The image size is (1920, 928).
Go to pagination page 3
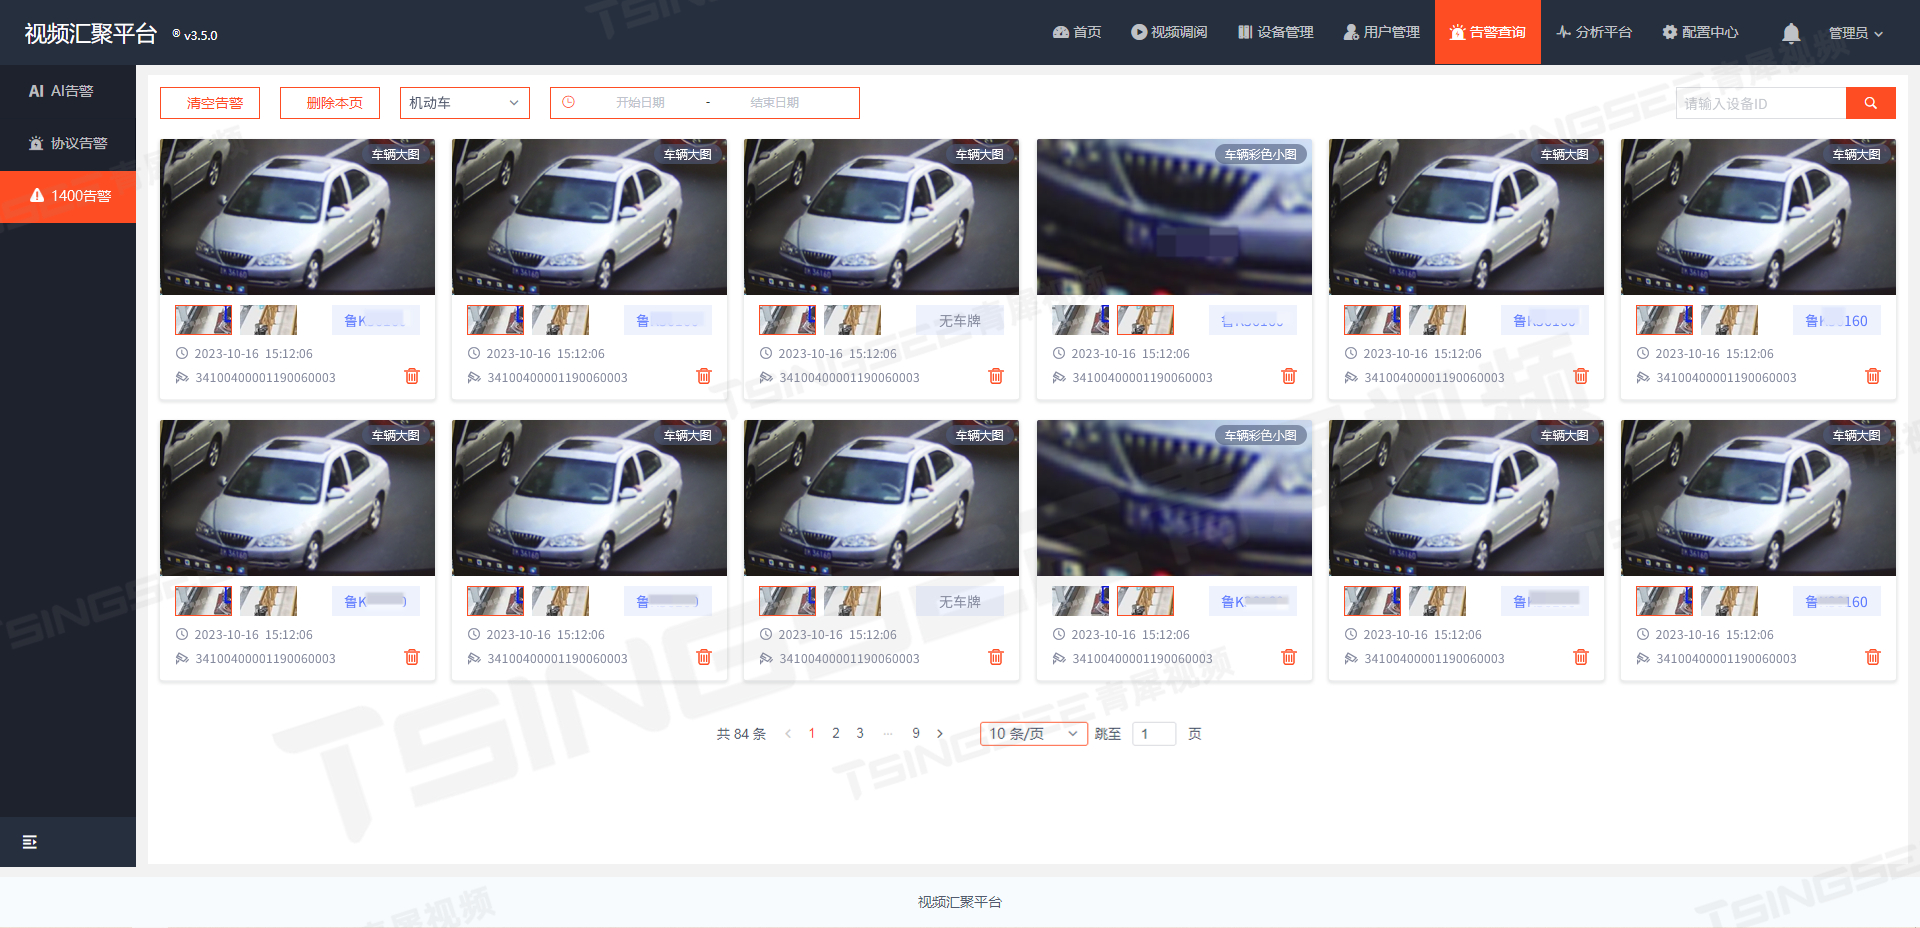[x=859, y=733]
